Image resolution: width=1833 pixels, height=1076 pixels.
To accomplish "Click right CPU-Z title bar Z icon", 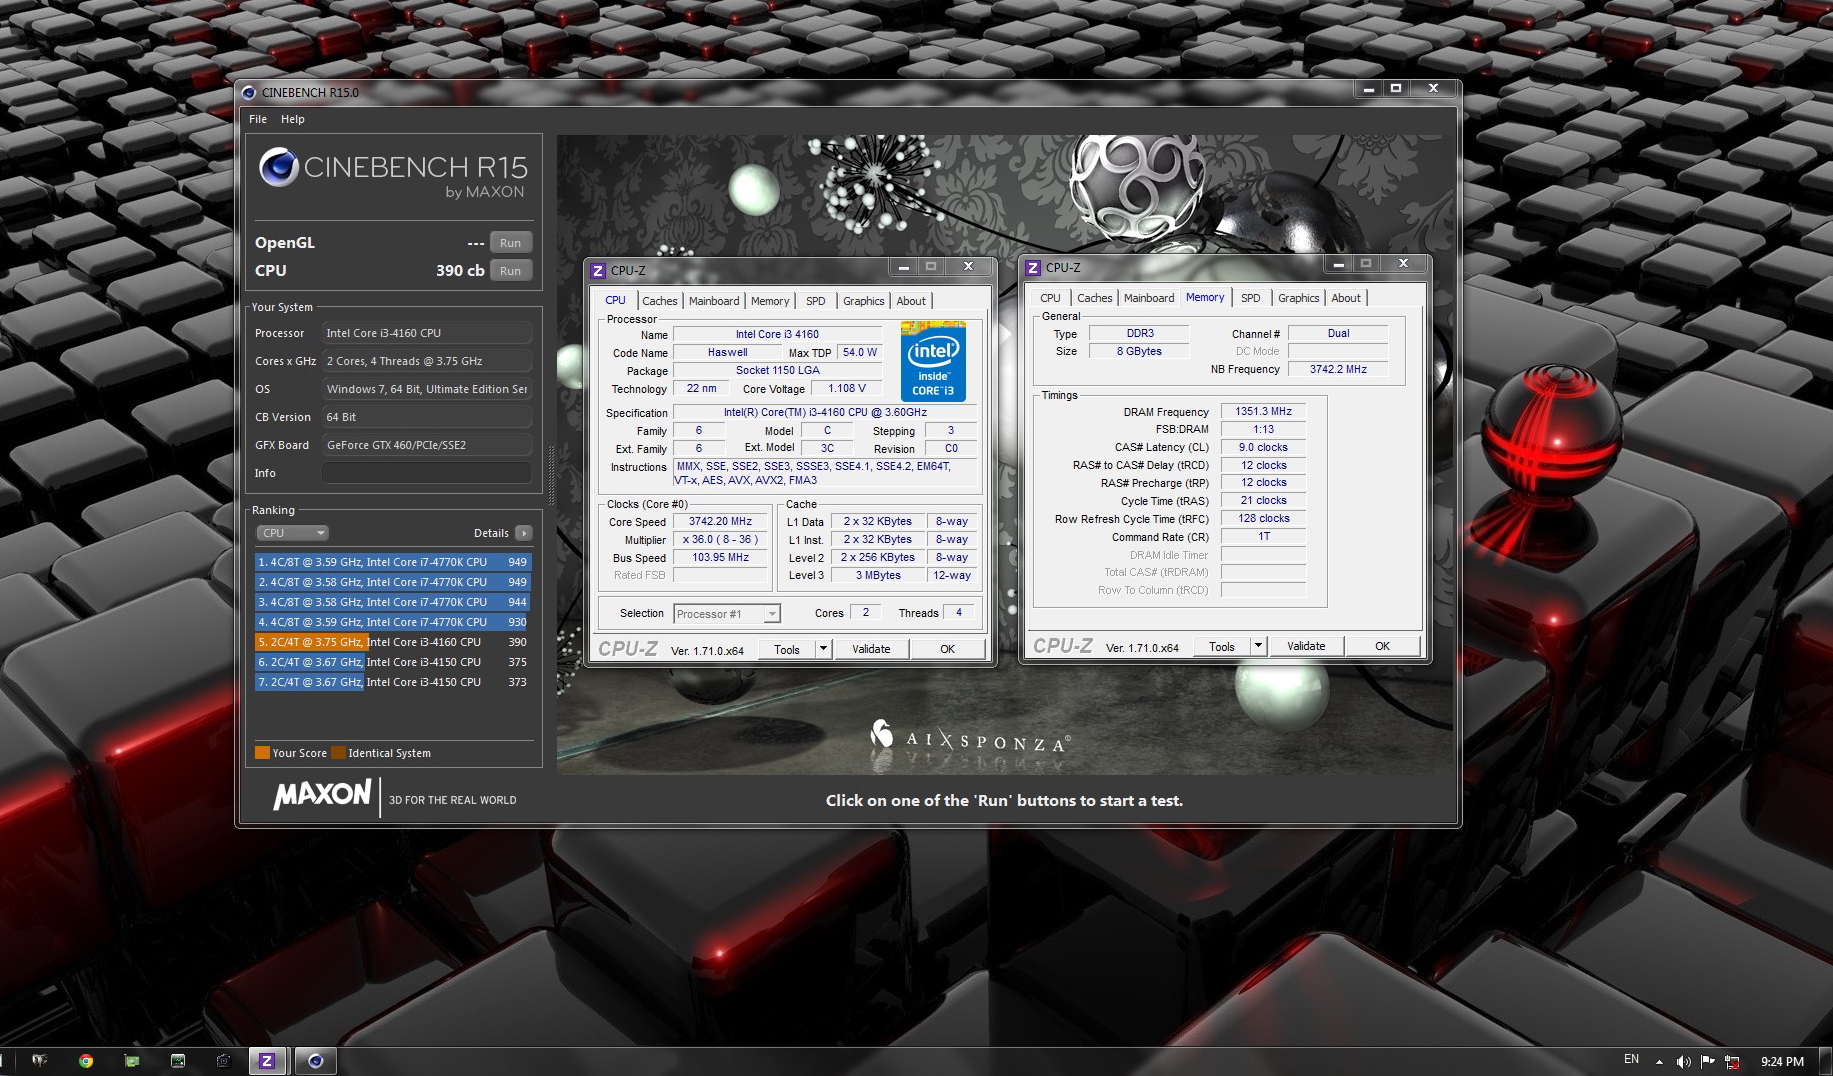I will pyautogui.click(x=1033, y=267).
